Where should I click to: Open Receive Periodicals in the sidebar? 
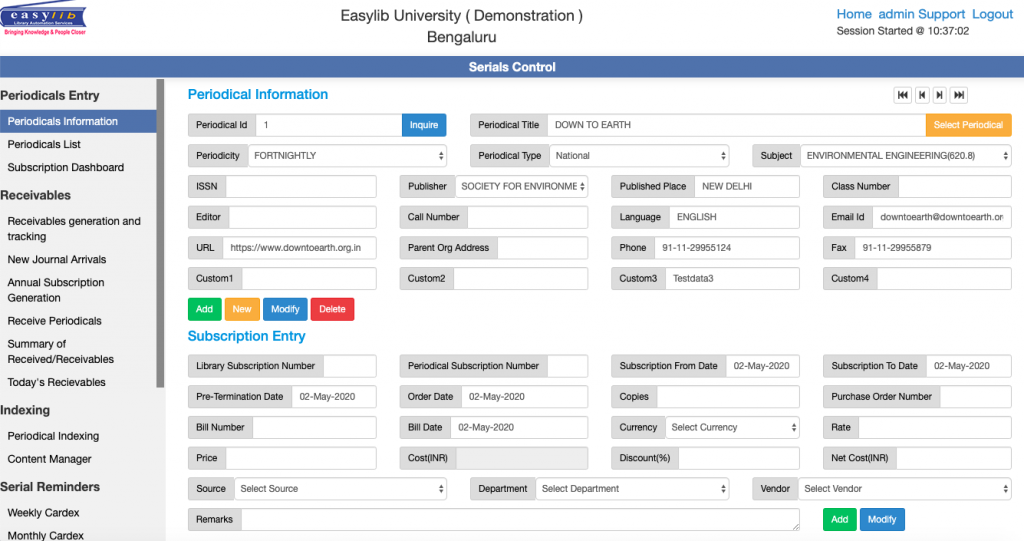[54, 321]
